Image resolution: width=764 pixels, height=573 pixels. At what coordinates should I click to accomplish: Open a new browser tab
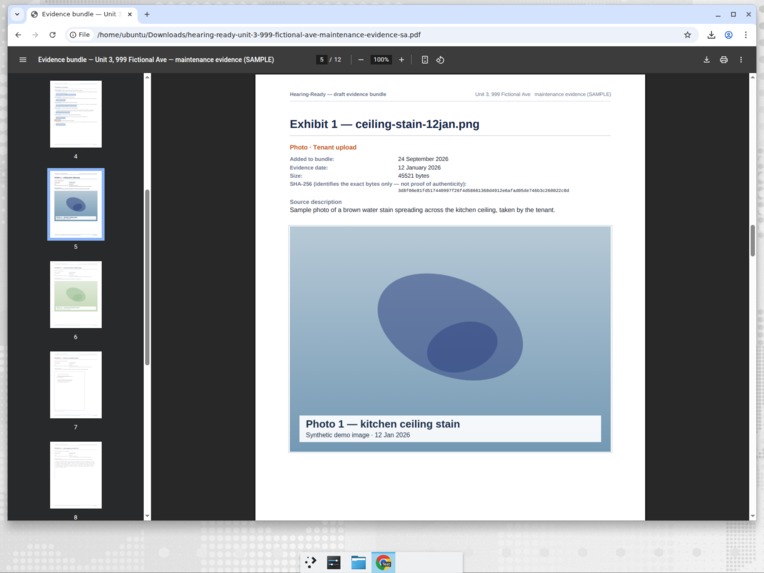point(147,14)
